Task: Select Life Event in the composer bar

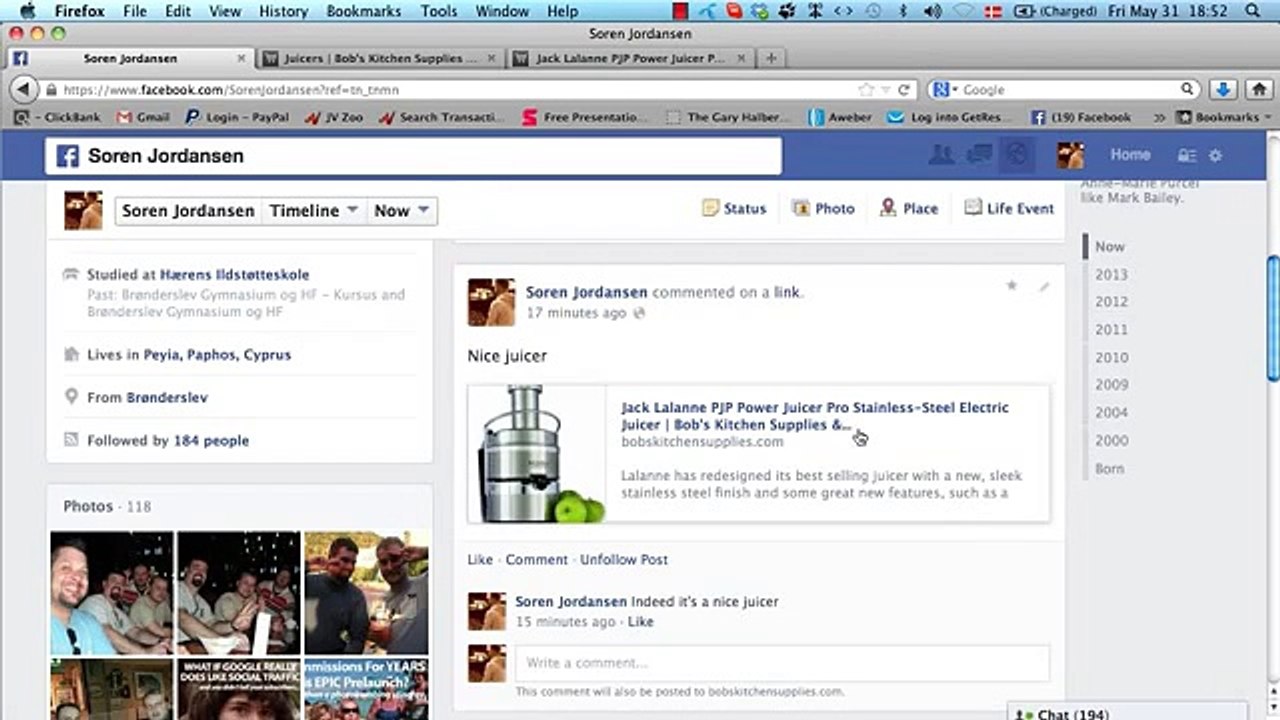Action: [1009, 209]
